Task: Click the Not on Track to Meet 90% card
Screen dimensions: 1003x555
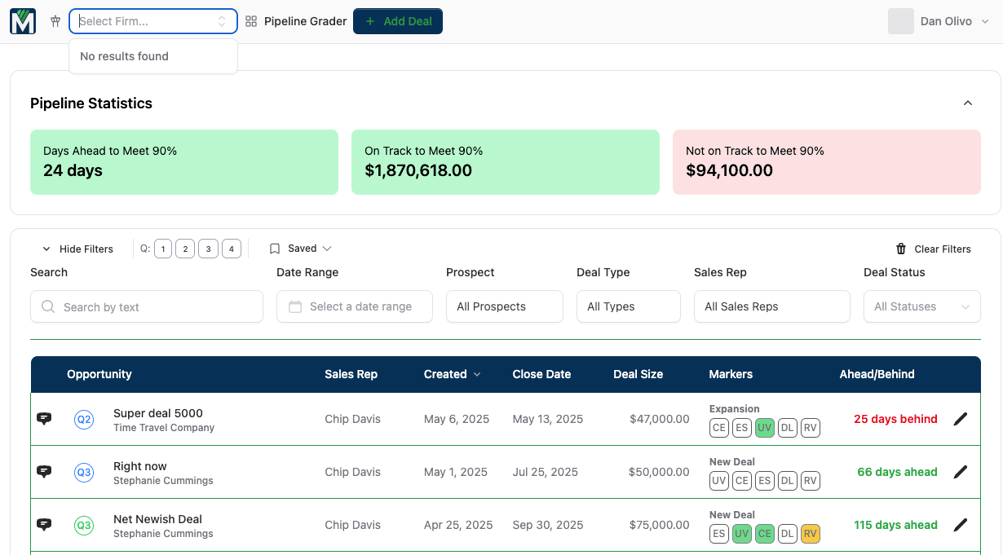Action: click(x=826, y=162)
